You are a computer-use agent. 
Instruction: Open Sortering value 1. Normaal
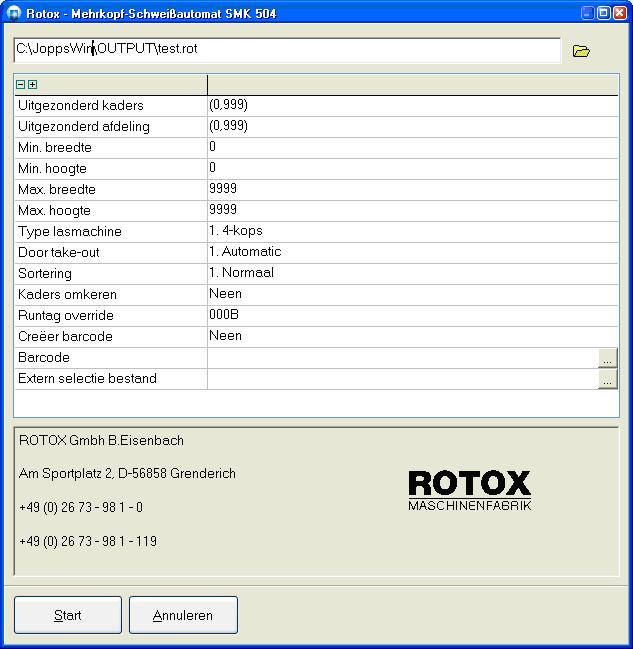tap(412, 274)
